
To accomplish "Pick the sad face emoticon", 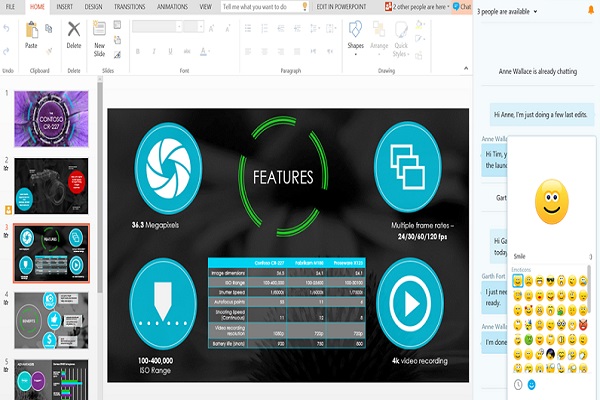I will (x=528, y=281).
